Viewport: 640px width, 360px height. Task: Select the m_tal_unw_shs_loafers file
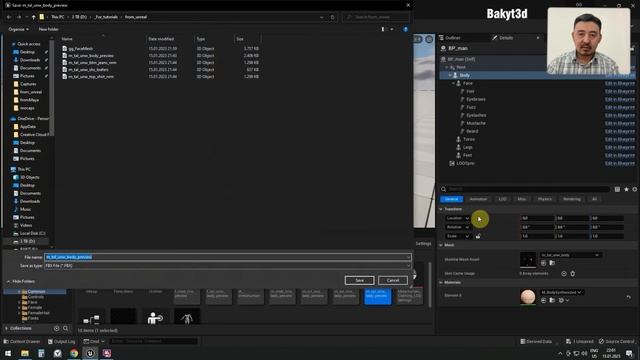coord(88,69)
